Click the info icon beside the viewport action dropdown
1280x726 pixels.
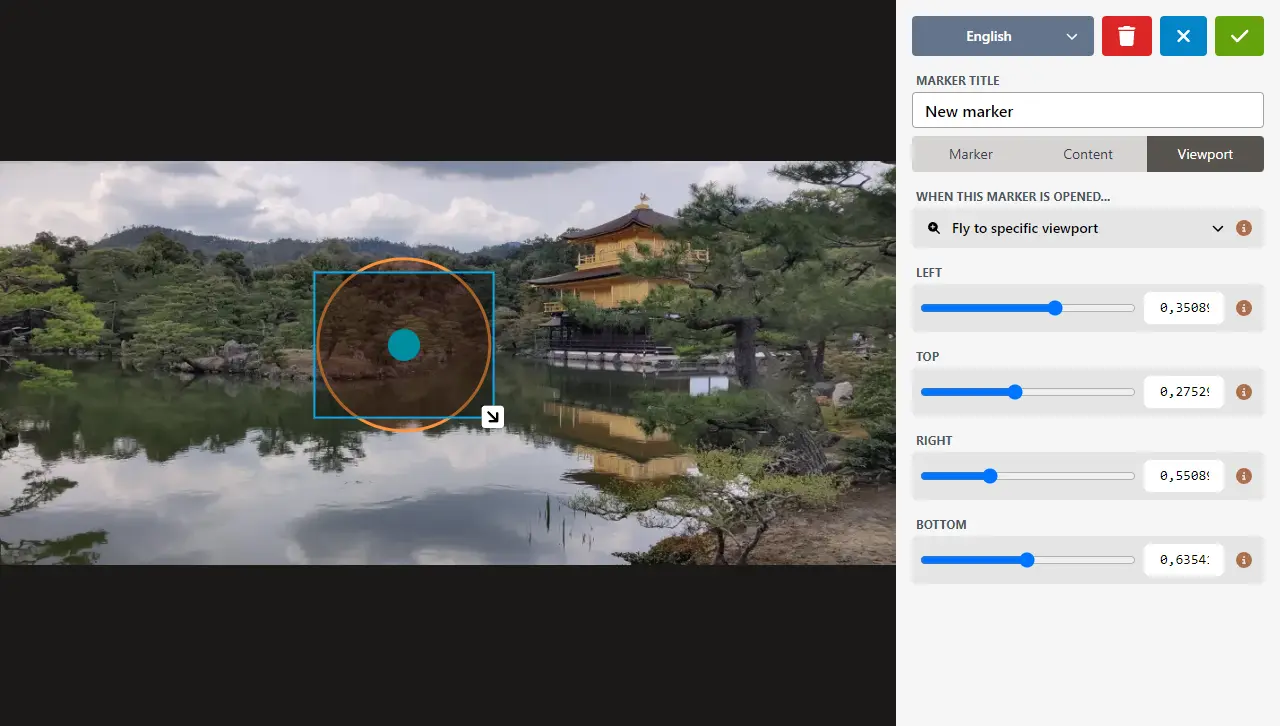1243,228
